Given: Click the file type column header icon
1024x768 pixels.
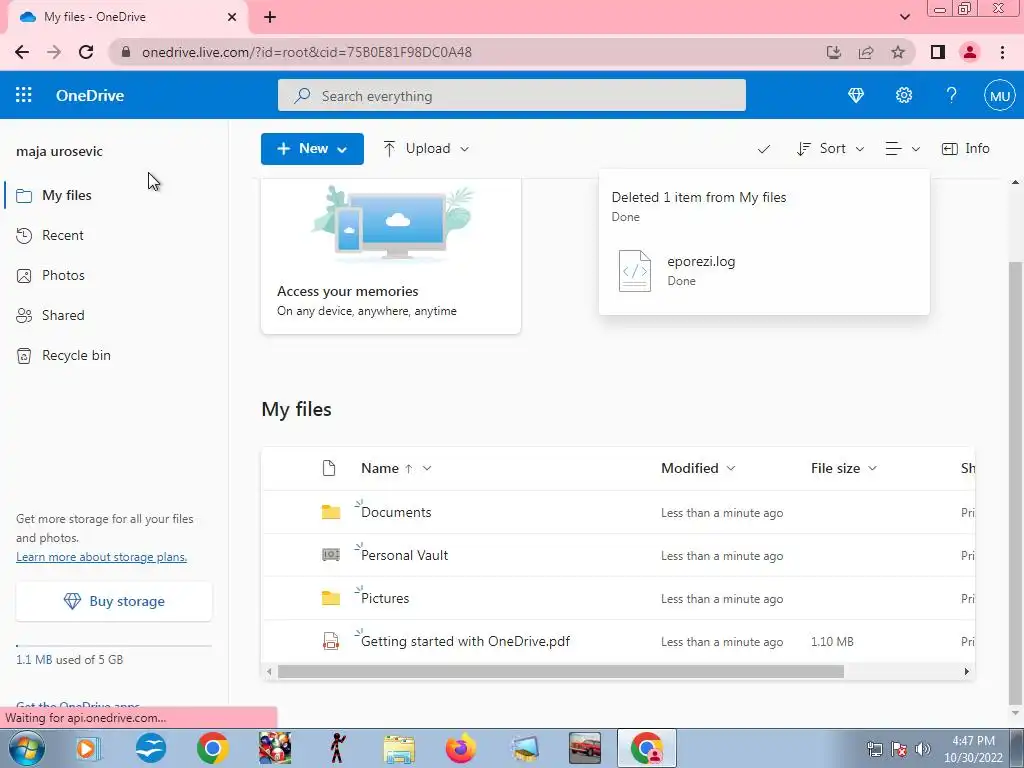Looking at the screenshot, I should [x=329, y=468].
